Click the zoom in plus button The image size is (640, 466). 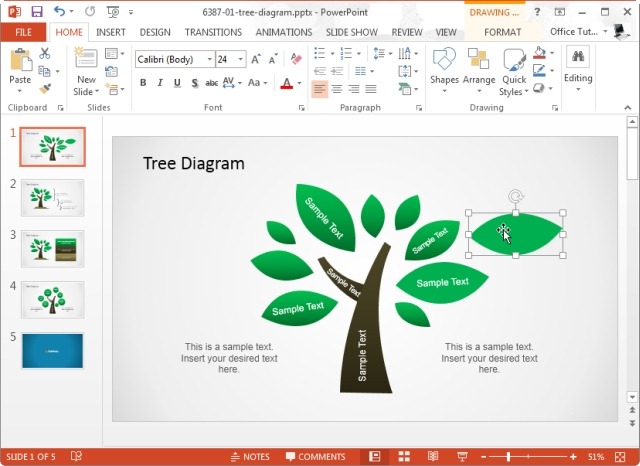(x=573, y=457)
